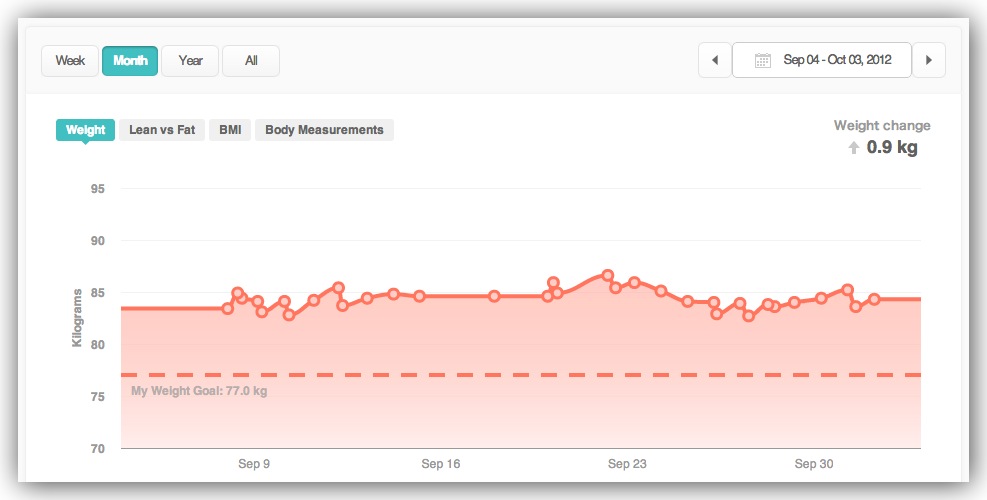Click the weight change up arrow icon
The height and width of the screenshot is (500, 987).
click(853, 148)
